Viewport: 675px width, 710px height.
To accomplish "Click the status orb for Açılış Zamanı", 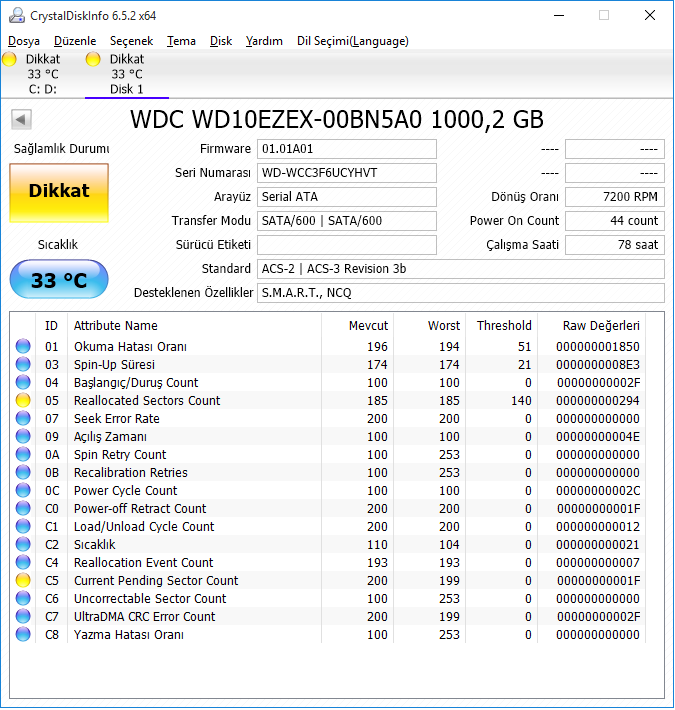I will pos(23,437).
